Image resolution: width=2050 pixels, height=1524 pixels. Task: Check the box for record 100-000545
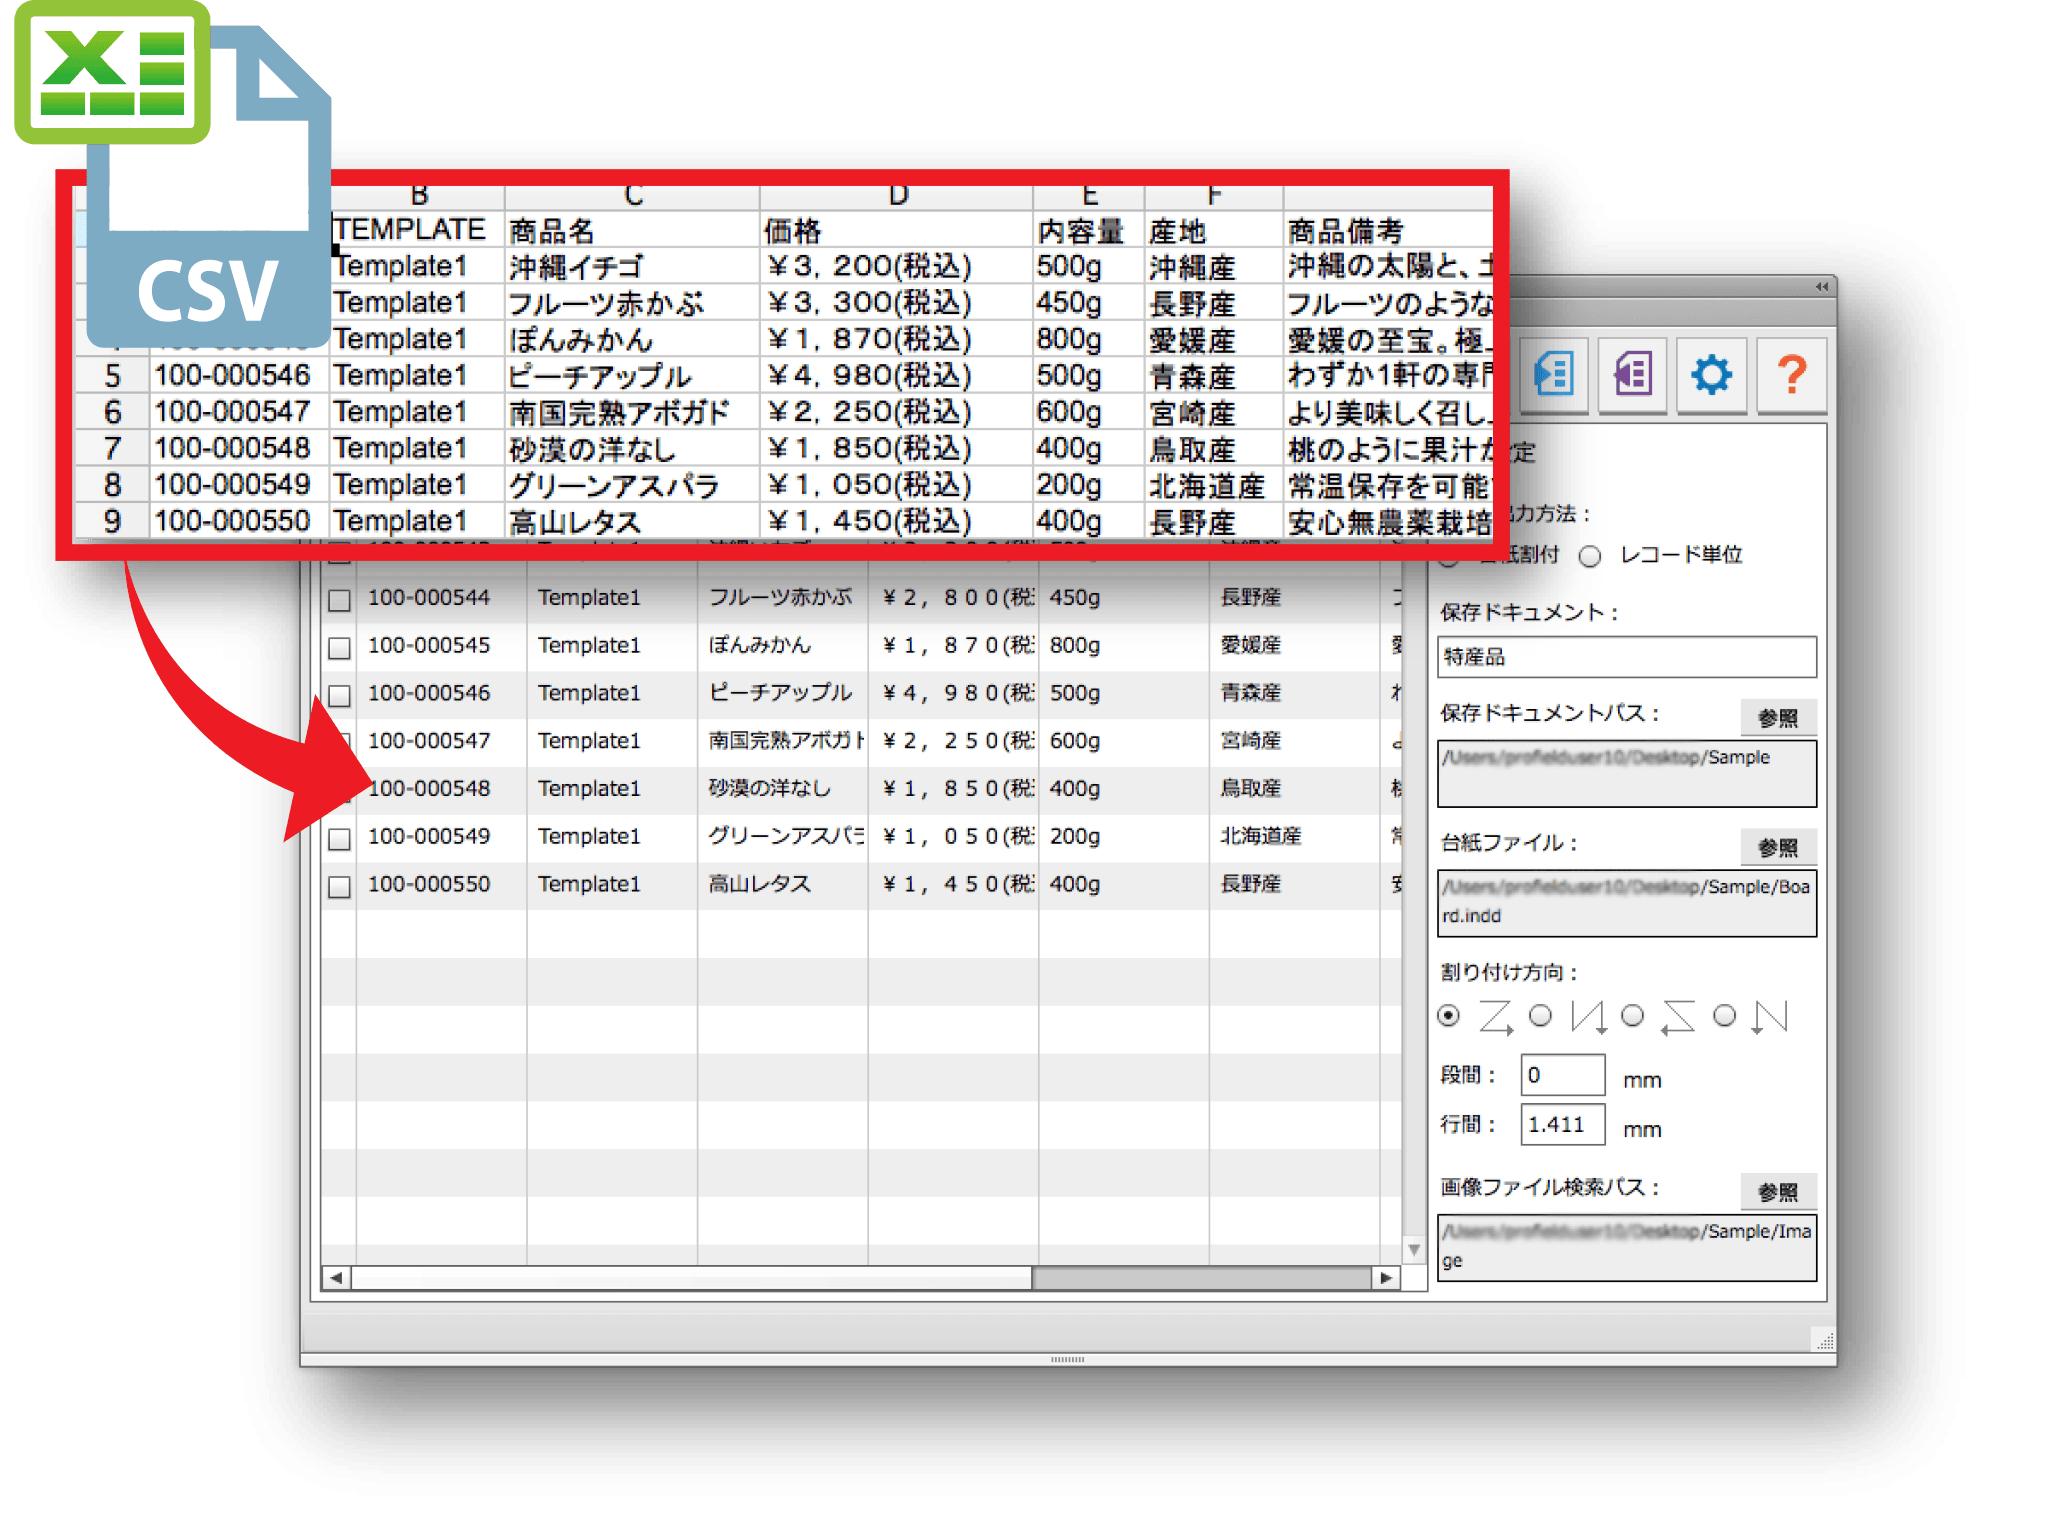point(340,648)
